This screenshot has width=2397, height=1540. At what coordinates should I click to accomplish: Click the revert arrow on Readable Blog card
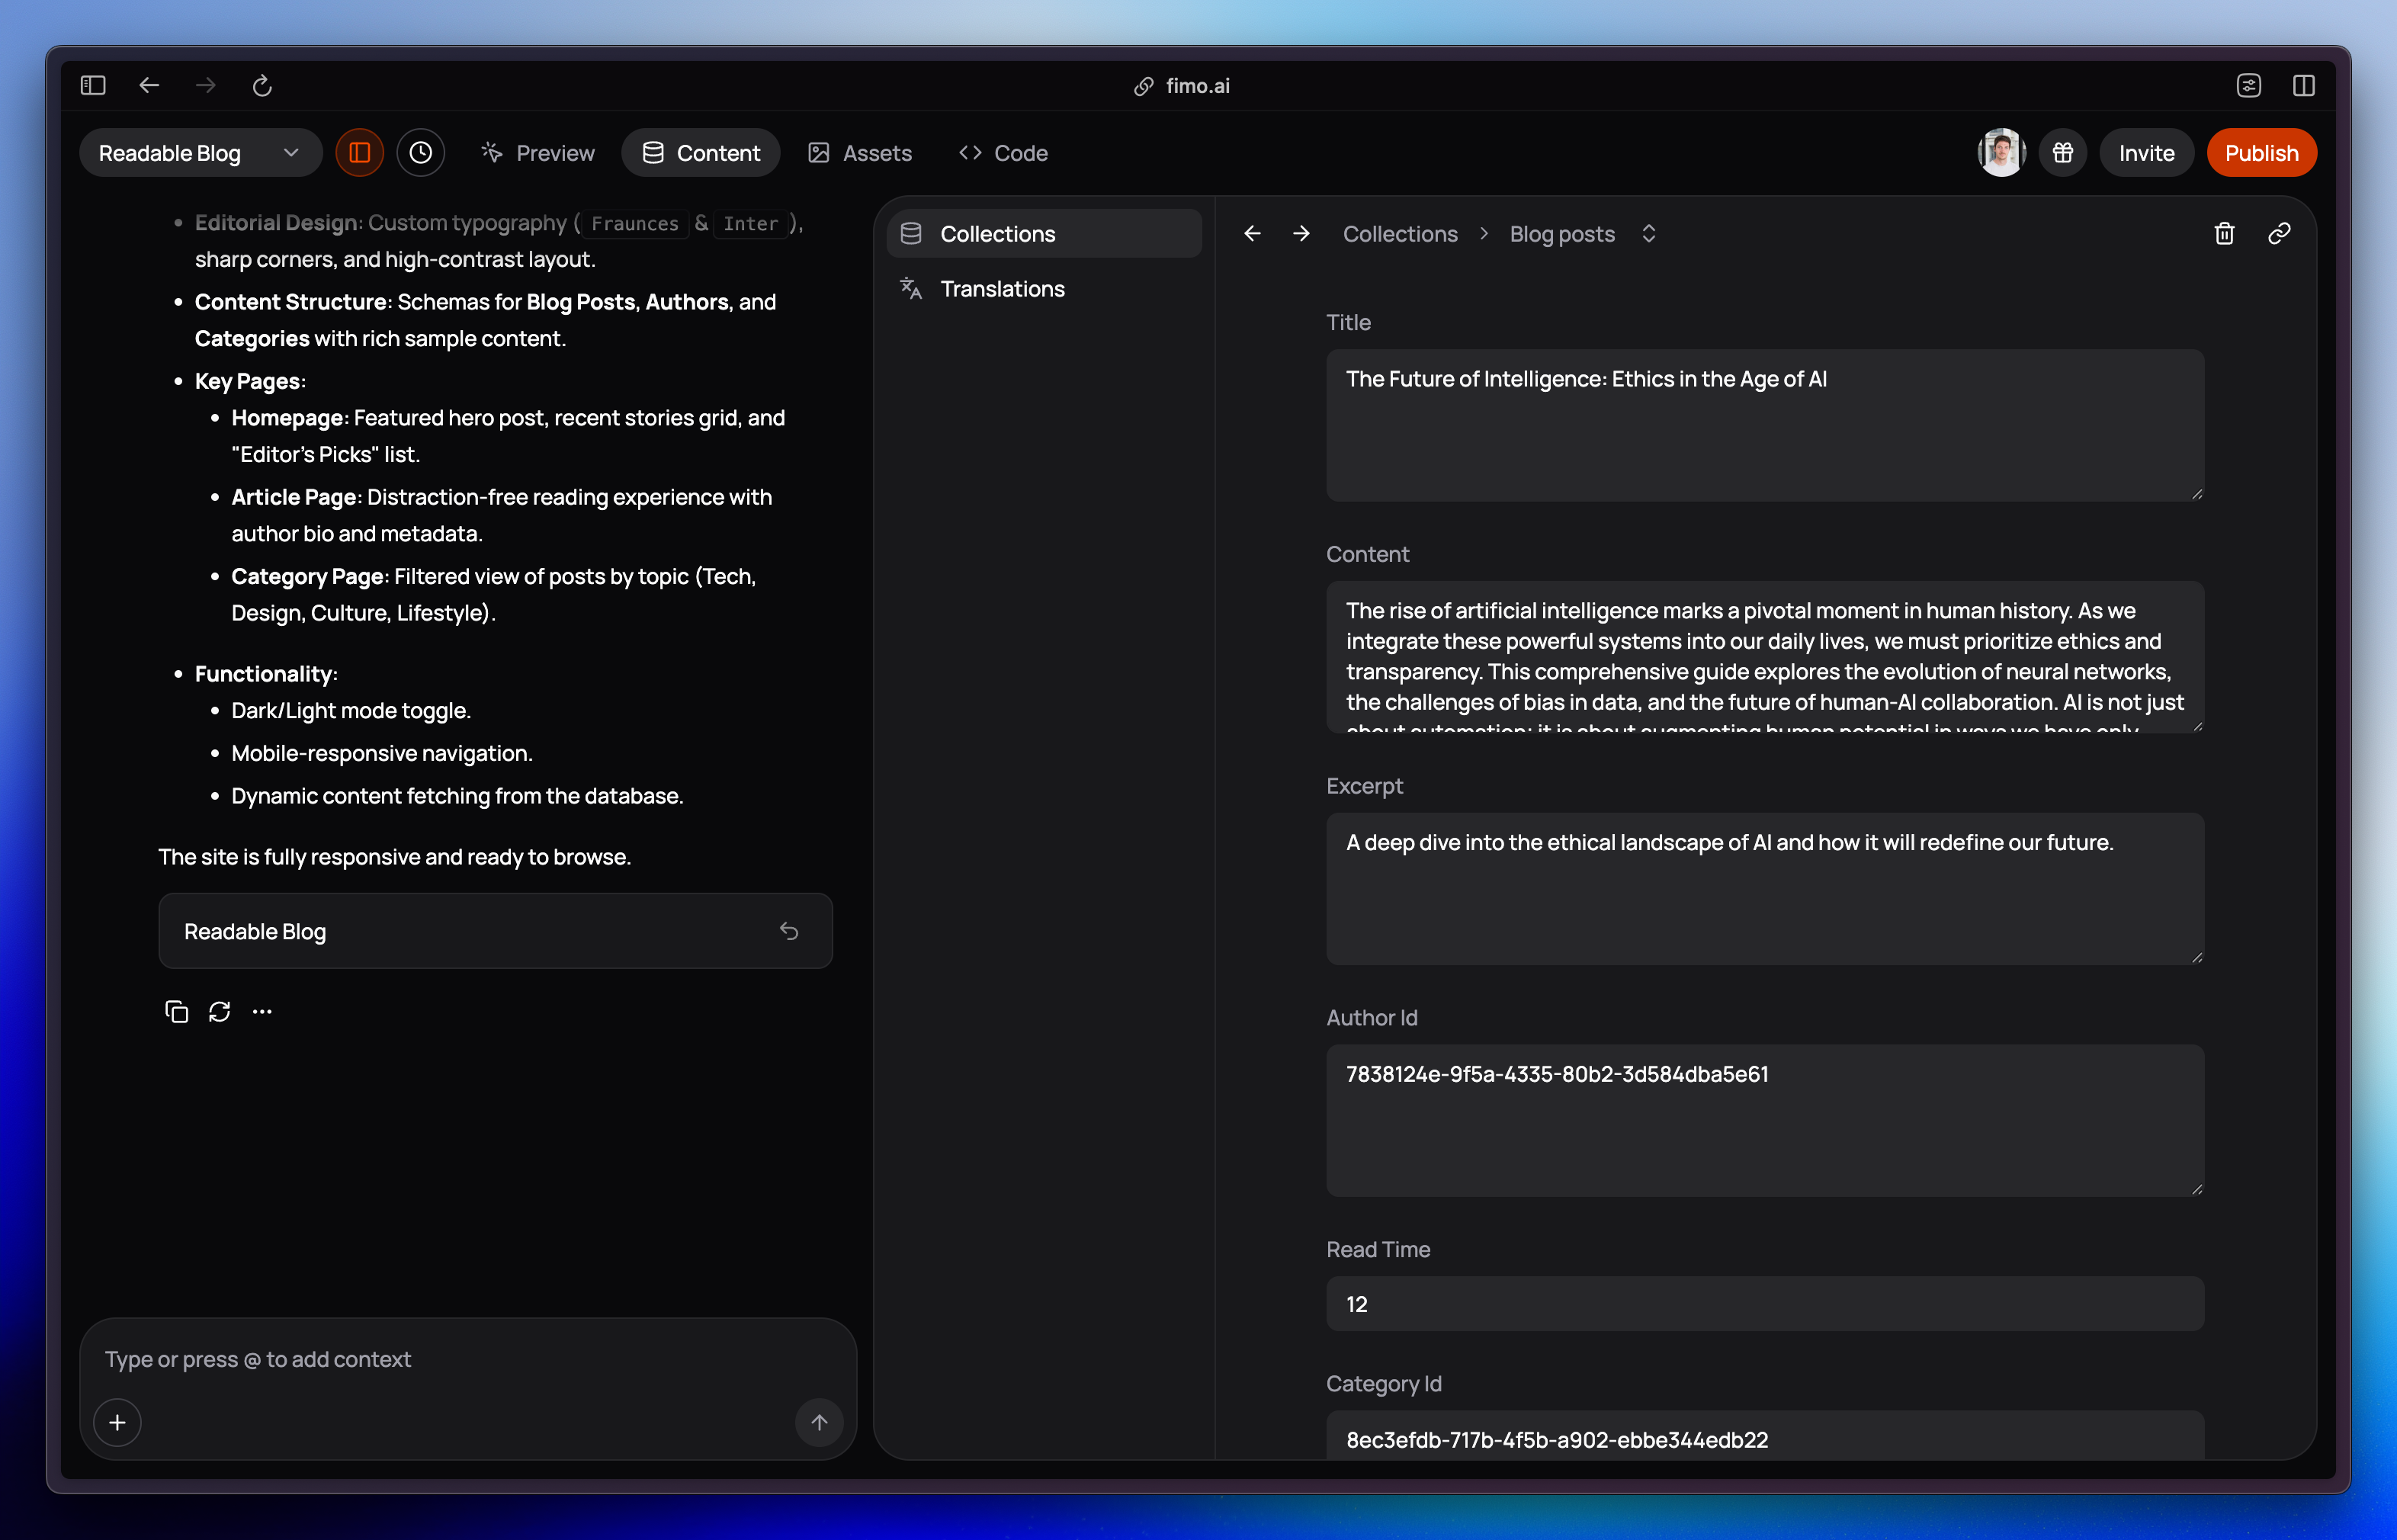click(789, 931)
